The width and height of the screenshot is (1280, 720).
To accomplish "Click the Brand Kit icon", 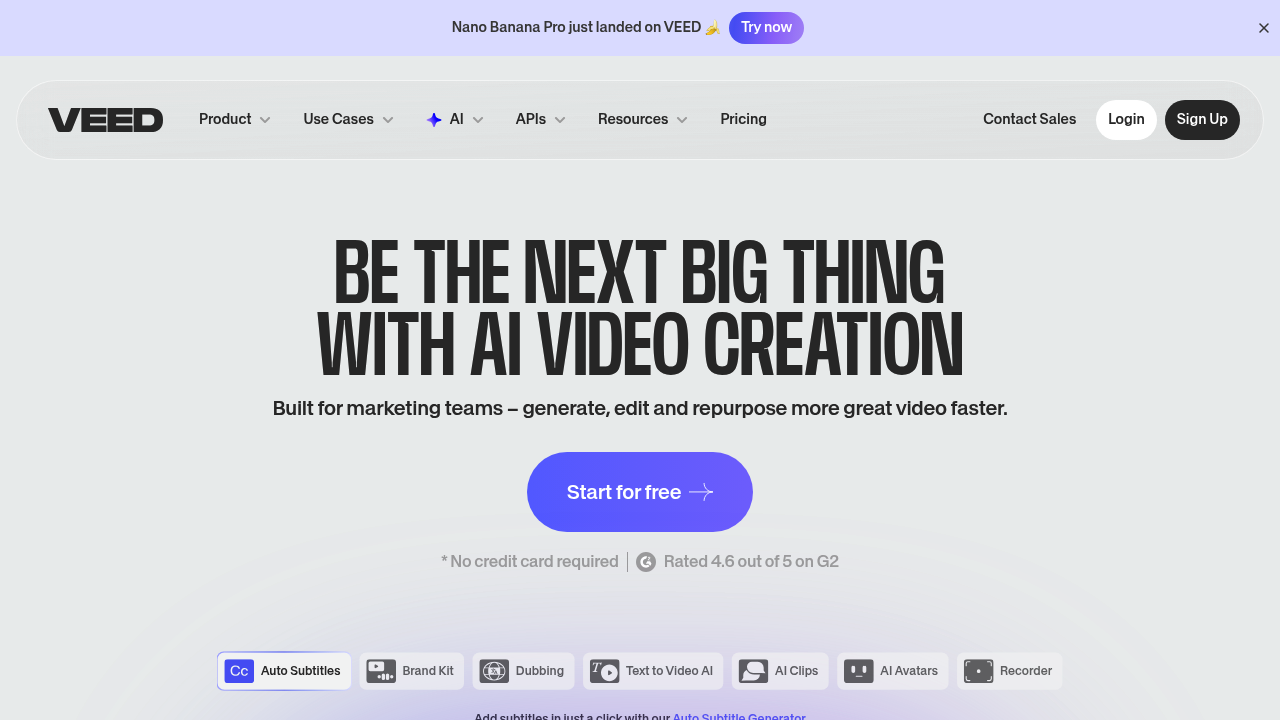I will 381,671.
